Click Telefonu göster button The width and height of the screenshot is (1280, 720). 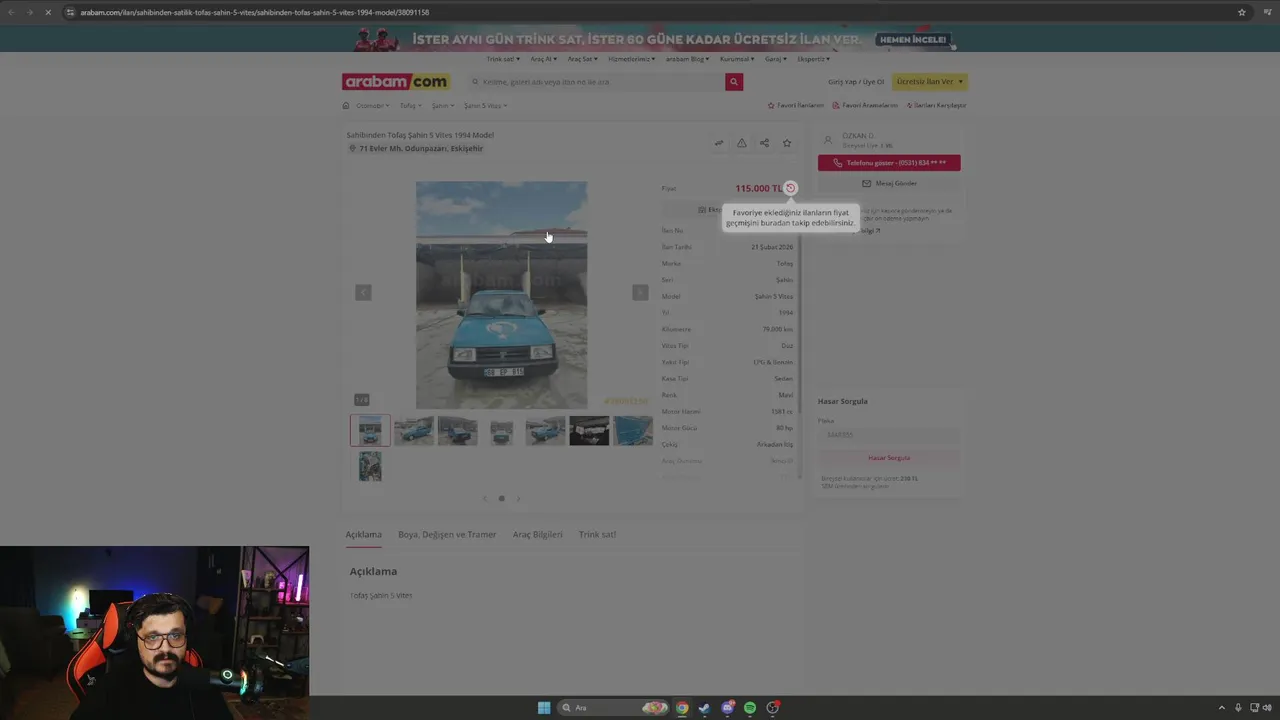[889, 162]
